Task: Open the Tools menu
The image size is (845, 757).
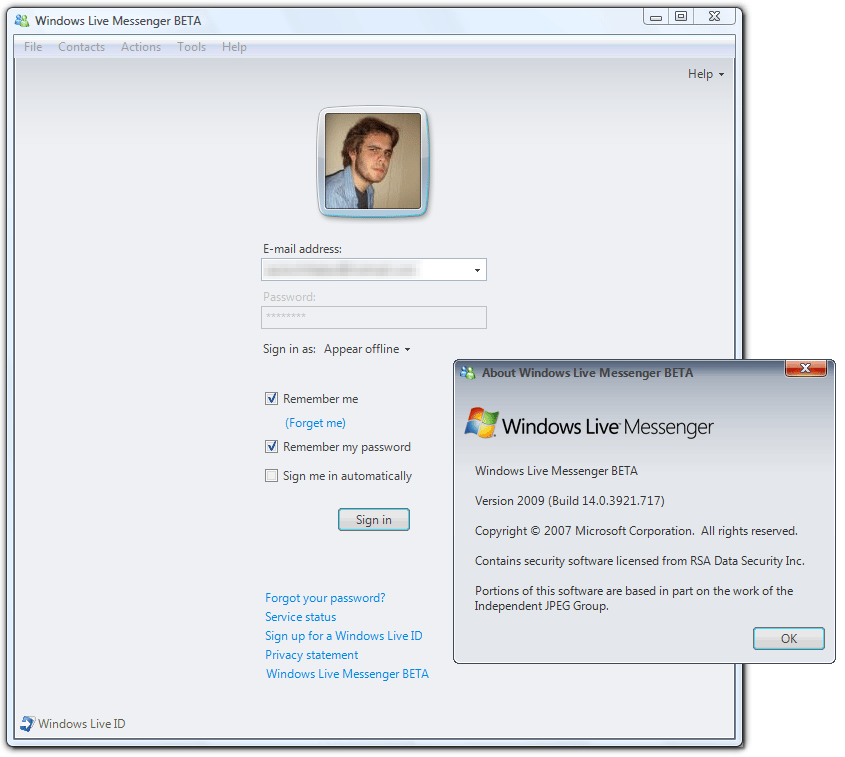Action: click(x=191, y=47)
